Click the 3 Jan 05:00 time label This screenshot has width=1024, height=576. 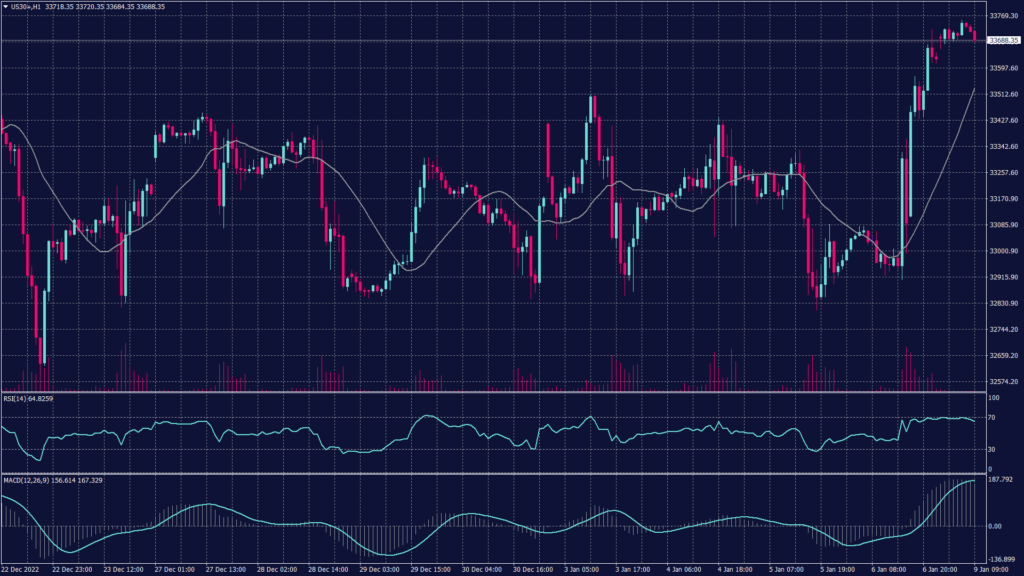tap(582, 569)
